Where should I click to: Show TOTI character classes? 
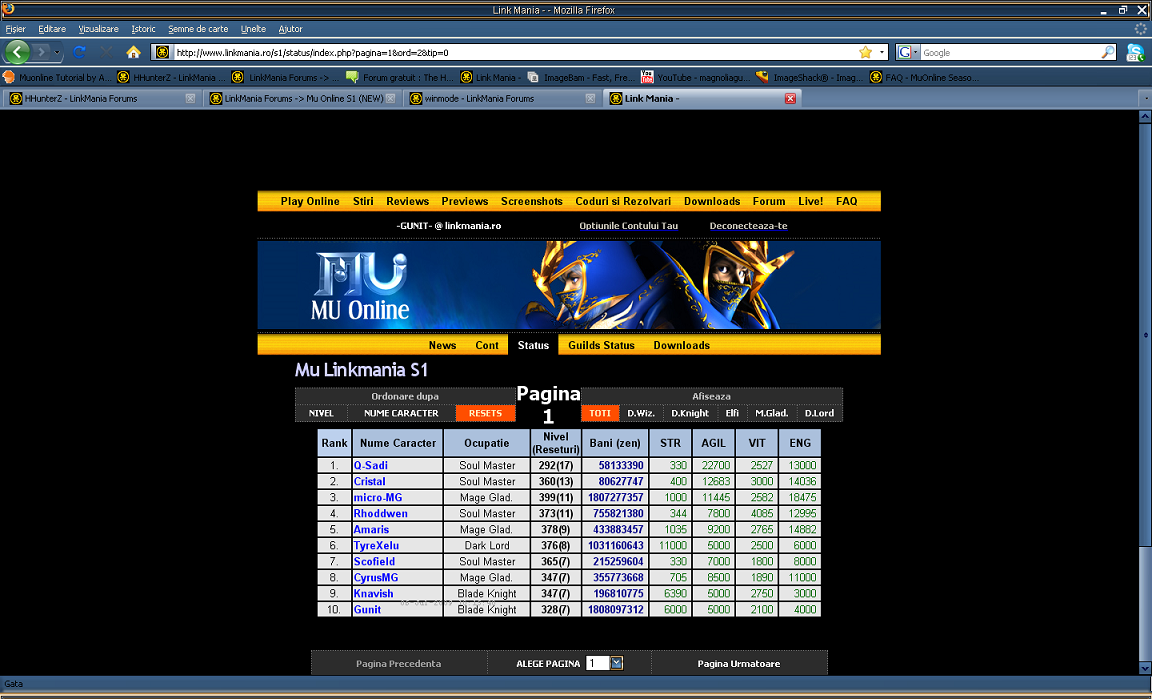[600, 413]
